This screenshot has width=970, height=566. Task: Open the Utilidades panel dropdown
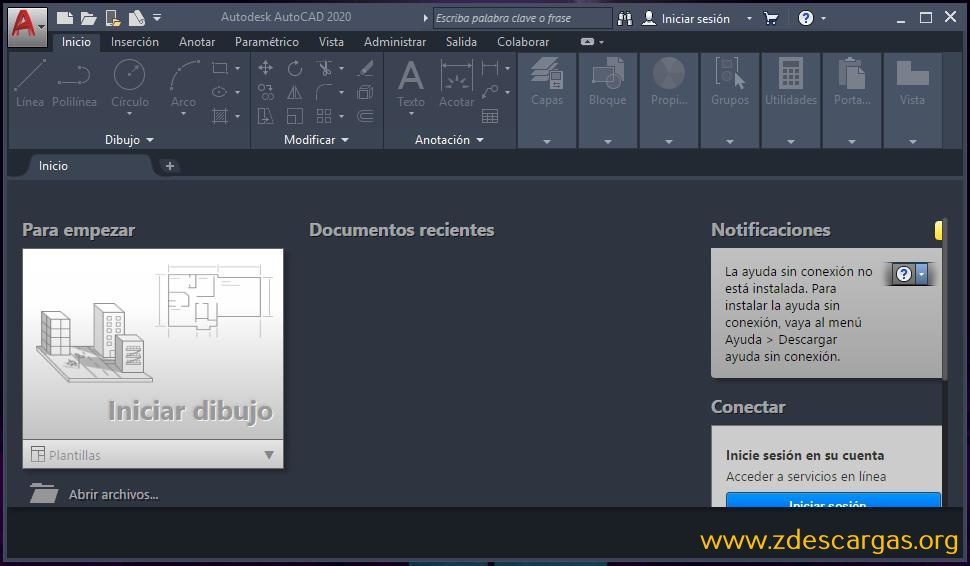pos(791,142)
